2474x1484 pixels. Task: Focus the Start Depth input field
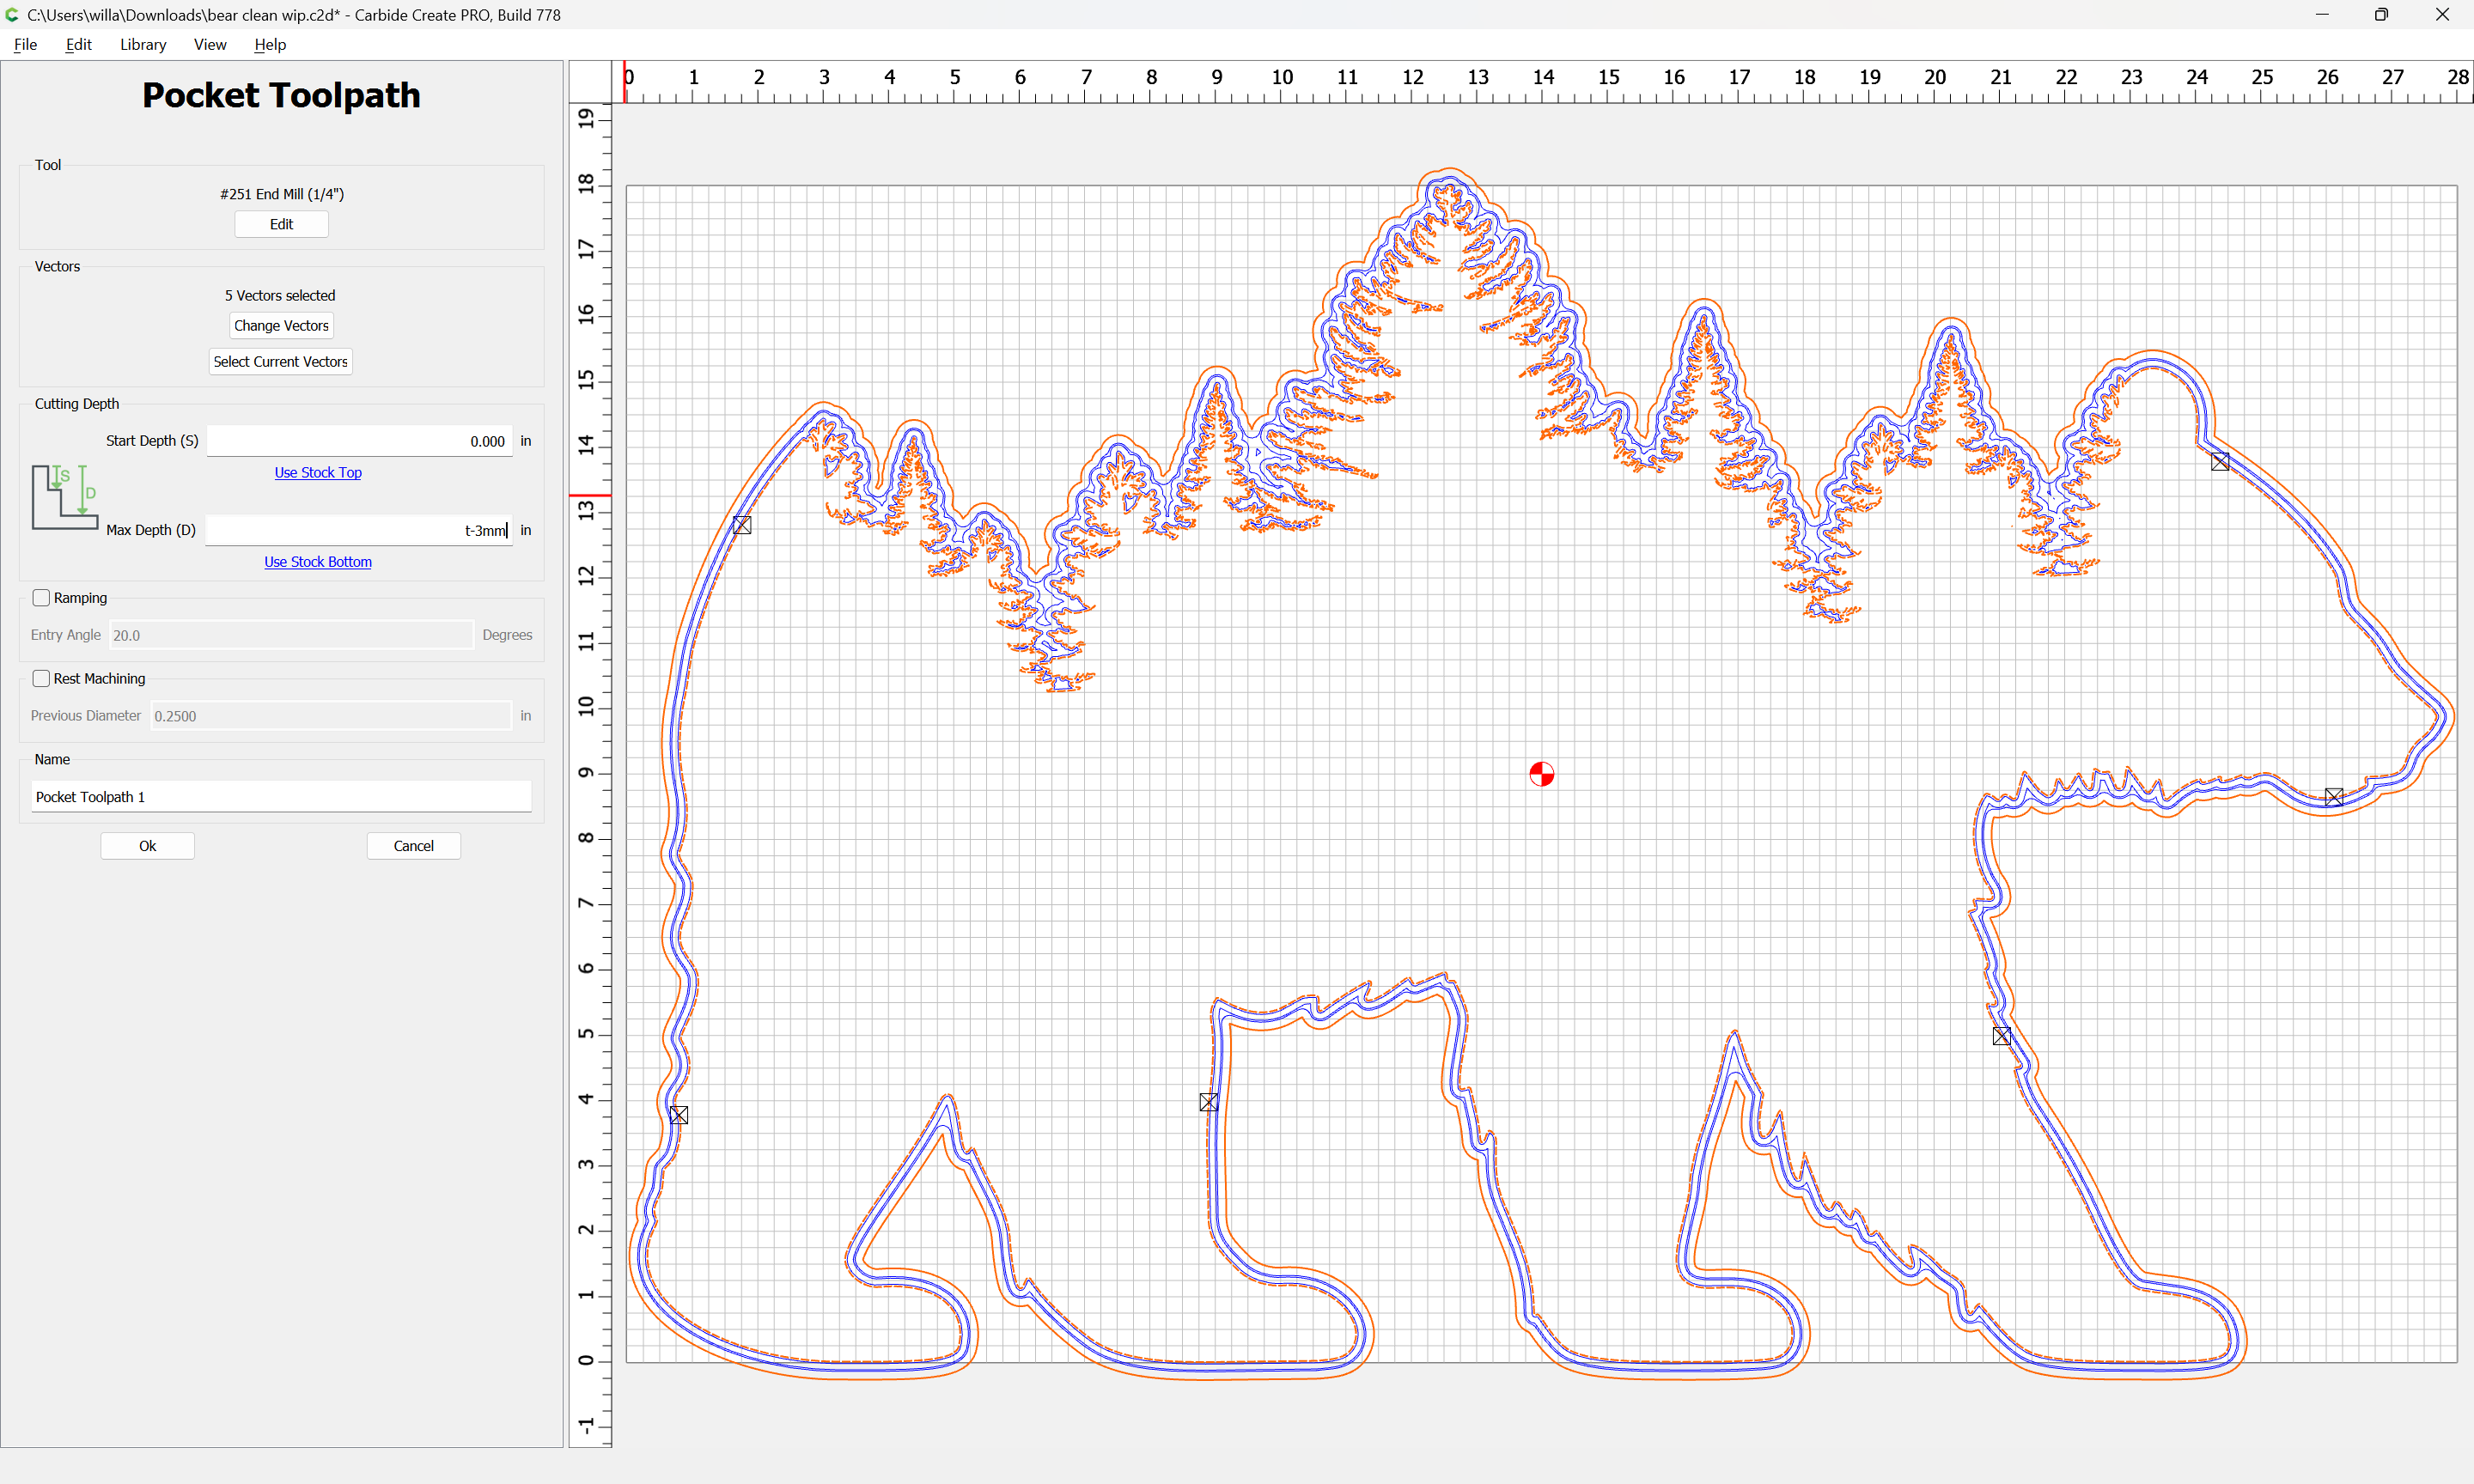[359, 441]
